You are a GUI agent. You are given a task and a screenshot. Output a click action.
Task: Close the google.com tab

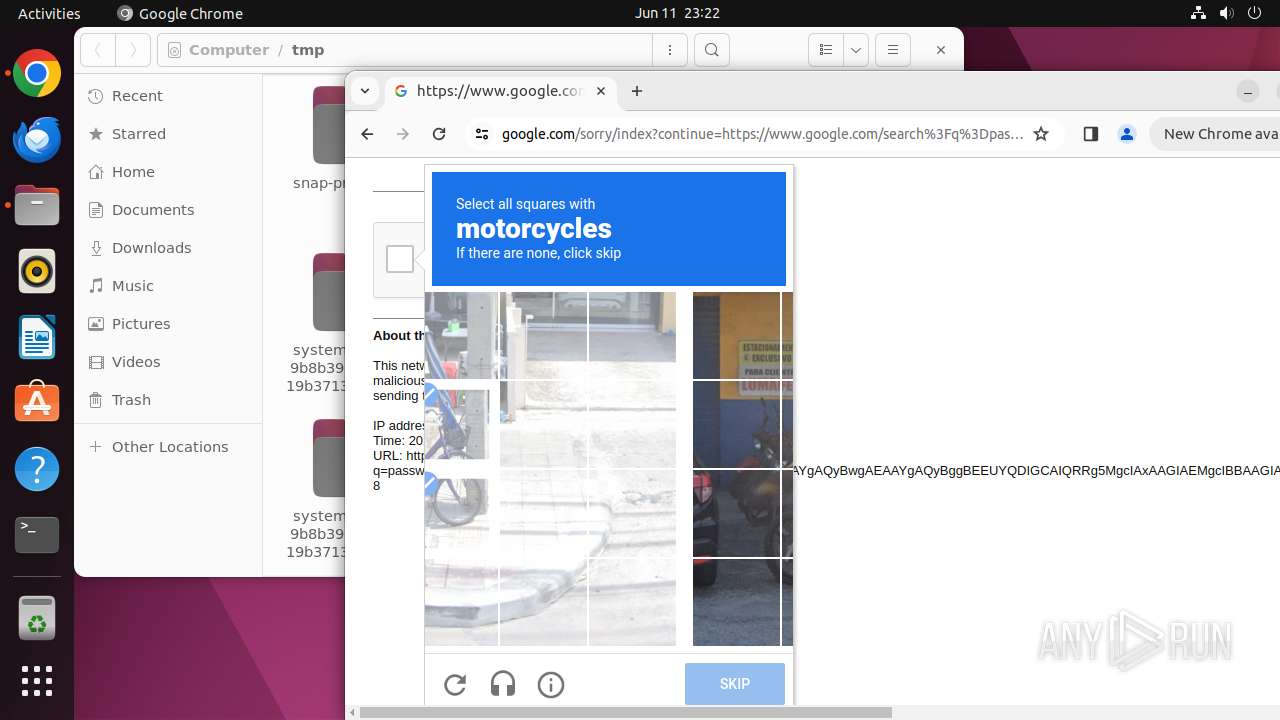pos(601,91)
